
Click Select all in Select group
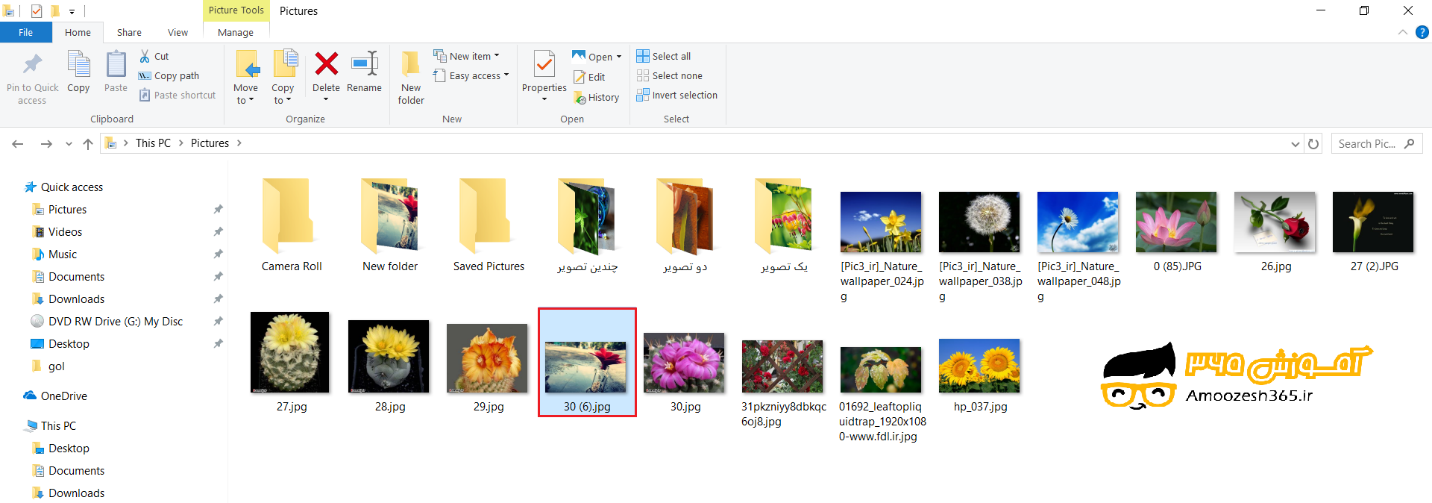[x=664, y=56]
